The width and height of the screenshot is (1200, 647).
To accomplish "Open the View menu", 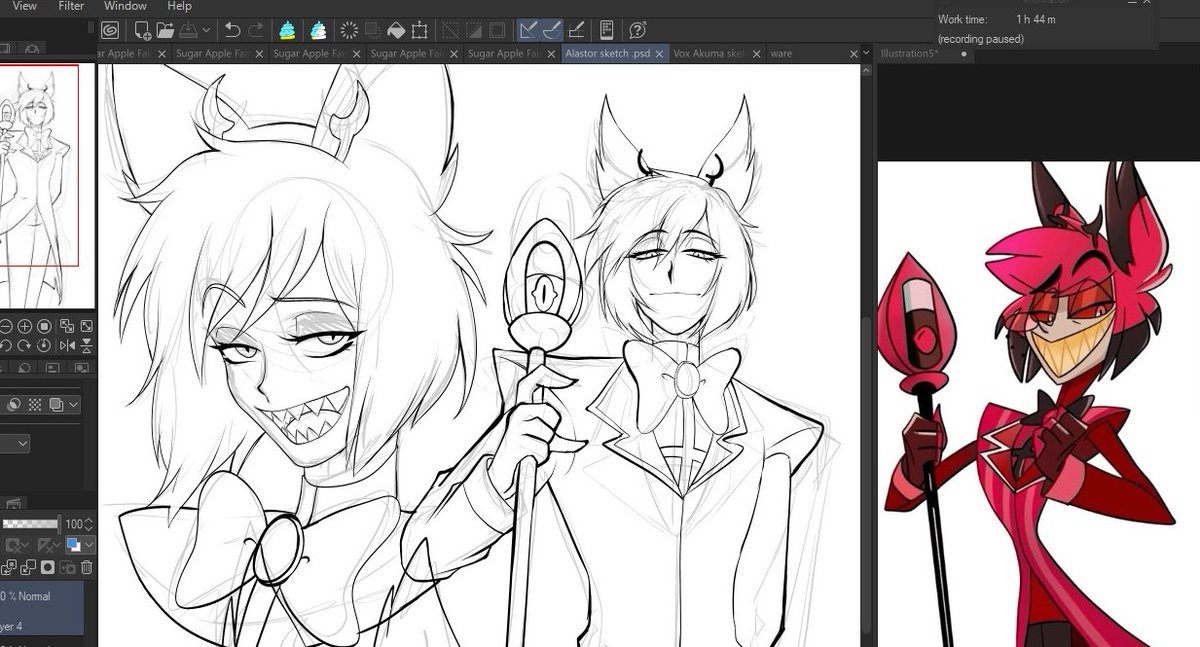I will point(24,6).
